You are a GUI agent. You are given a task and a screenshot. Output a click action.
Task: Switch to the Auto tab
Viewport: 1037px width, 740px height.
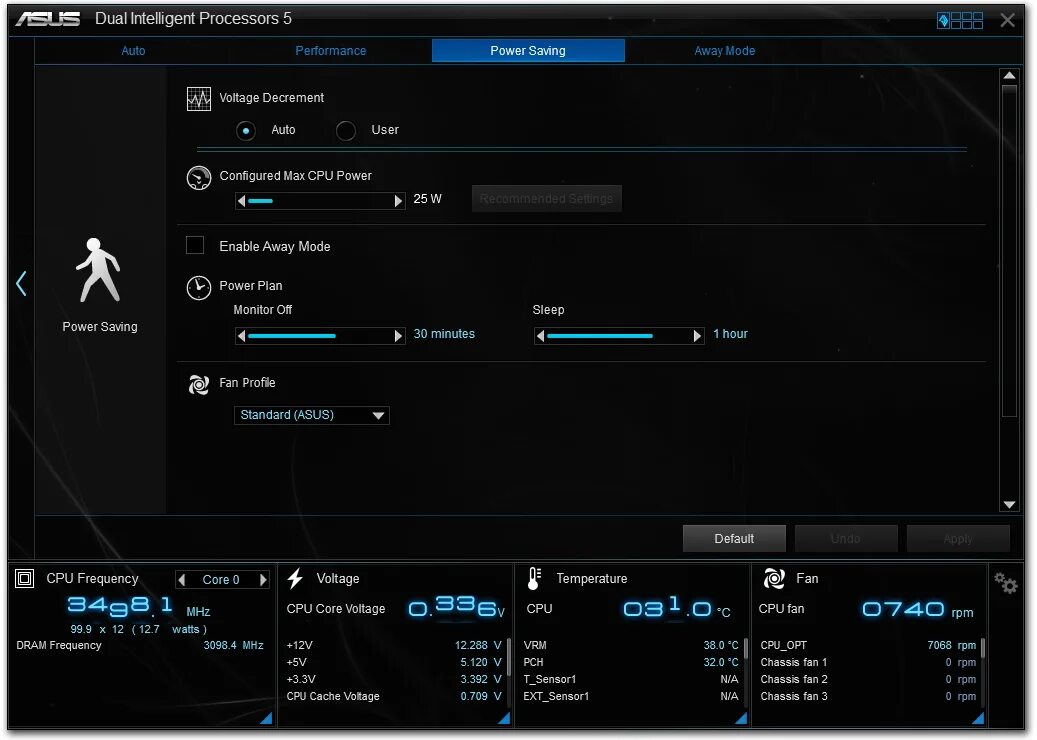[x=133, y=51]
